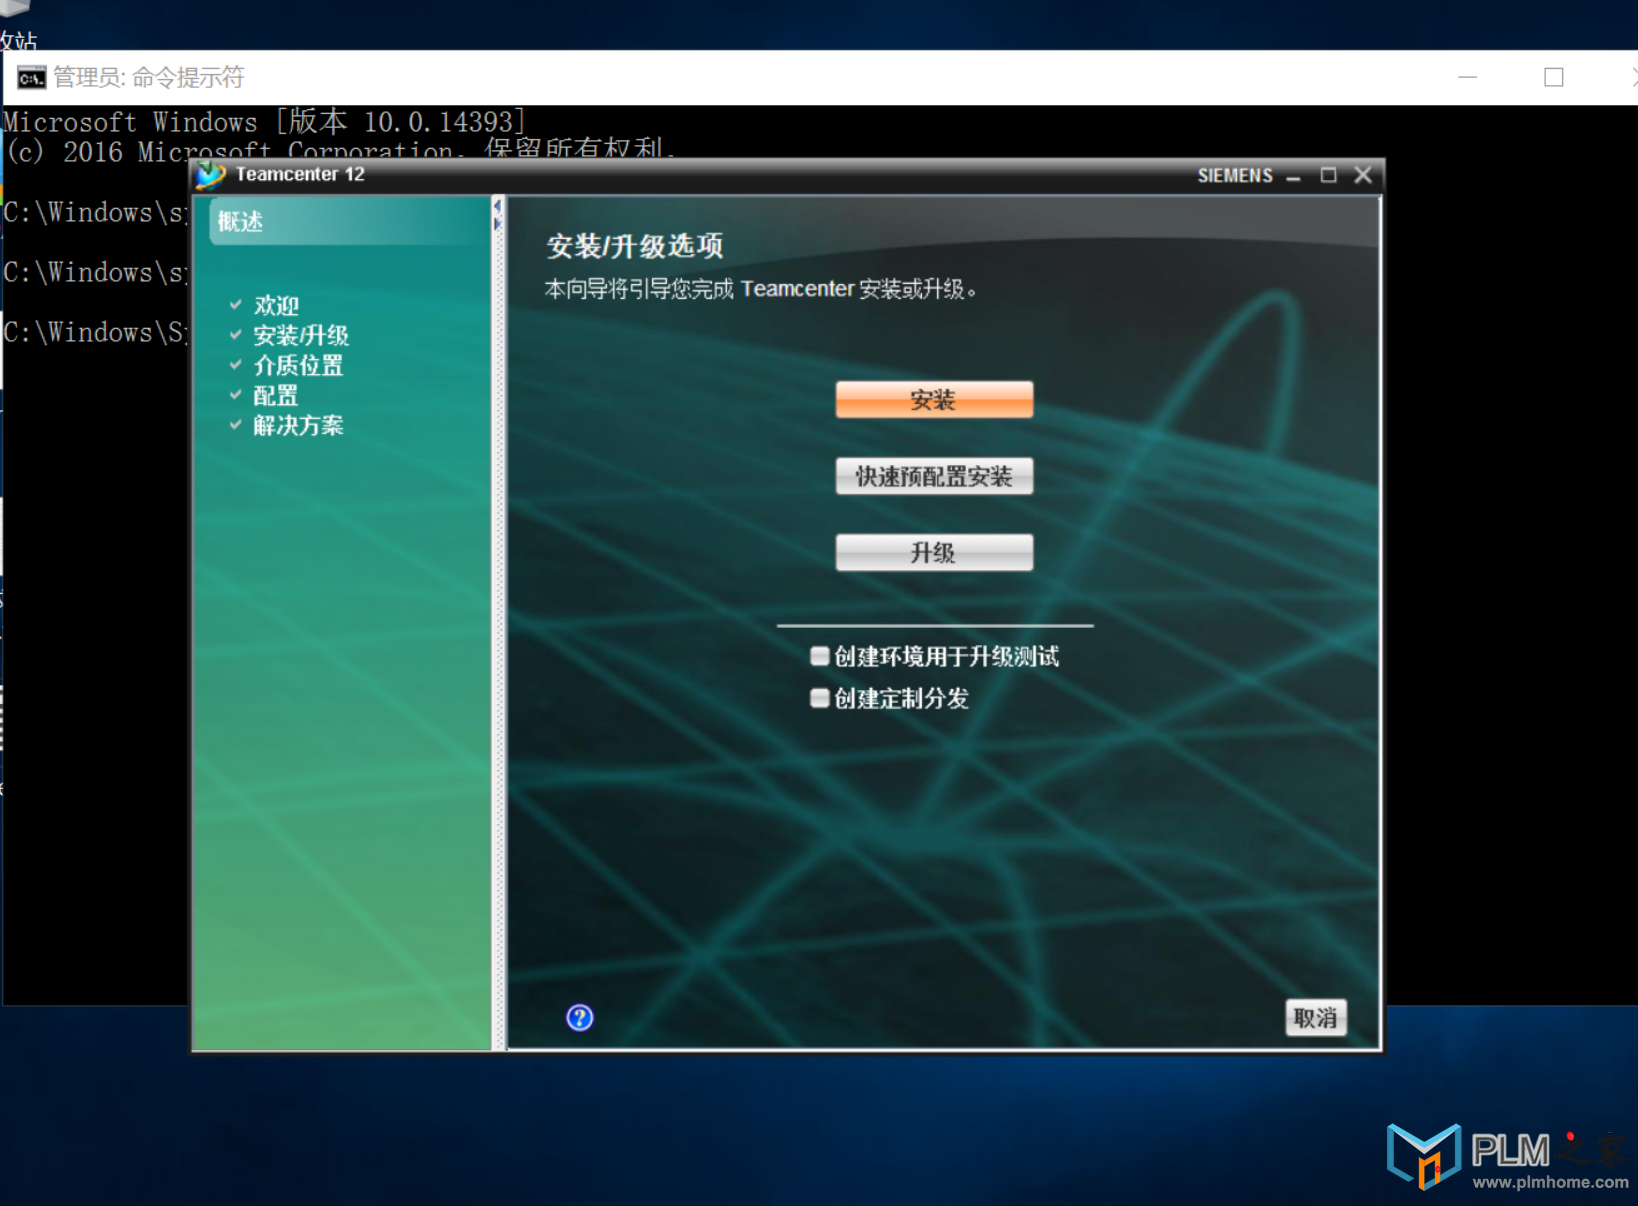Maximize the command prompt window

tap(1553, 77)
